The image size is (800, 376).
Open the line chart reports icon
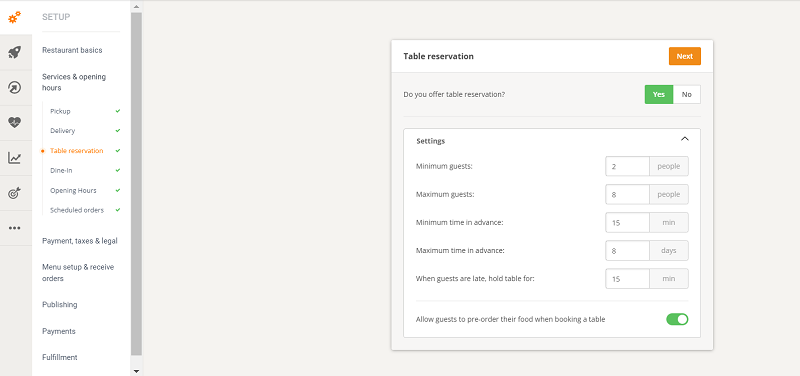click(x=15, y=158)
